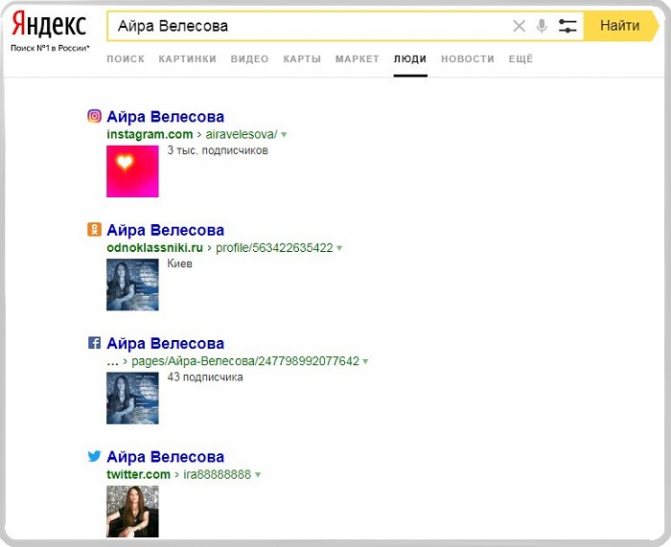Screen dimensions: 671x547
Task: Open the Facebook page photo thumbnail
Action: point(132,398)
